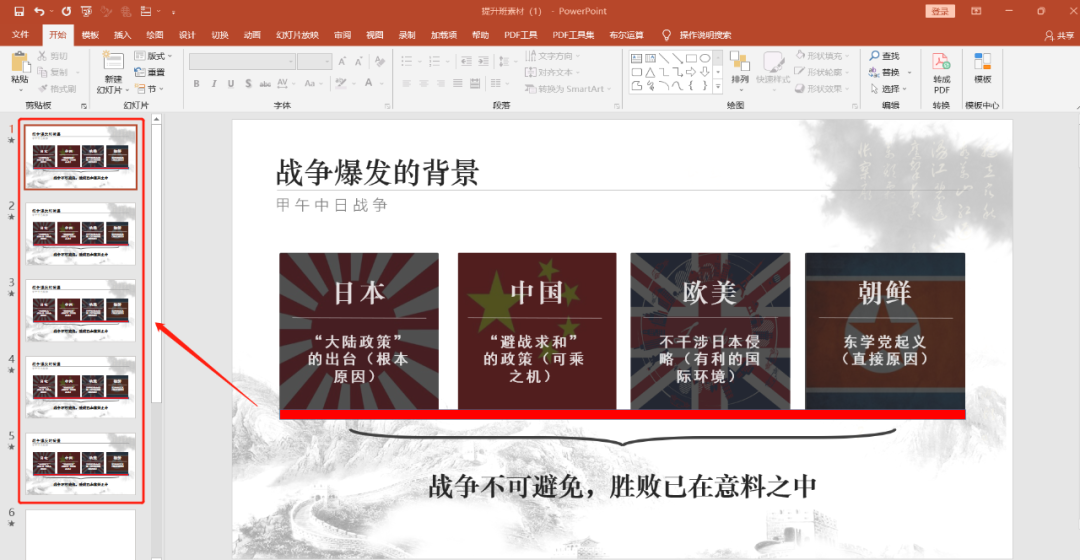Viewport: 1080px width, 560px height.
Task: Click the Reset (重置) slide button
Action: pyautogui.click(x=150, y=72)
